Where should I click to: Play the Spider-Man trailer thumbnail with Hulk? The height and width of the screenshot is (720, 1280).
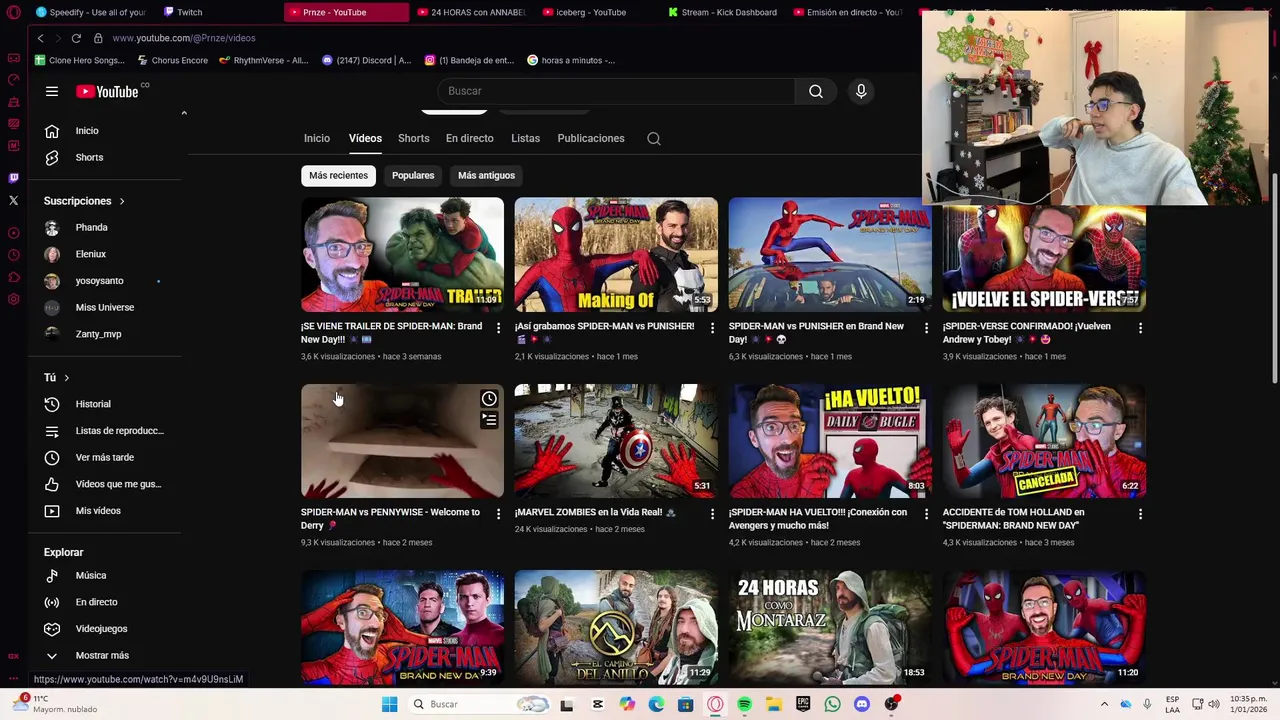pos(402,255)
